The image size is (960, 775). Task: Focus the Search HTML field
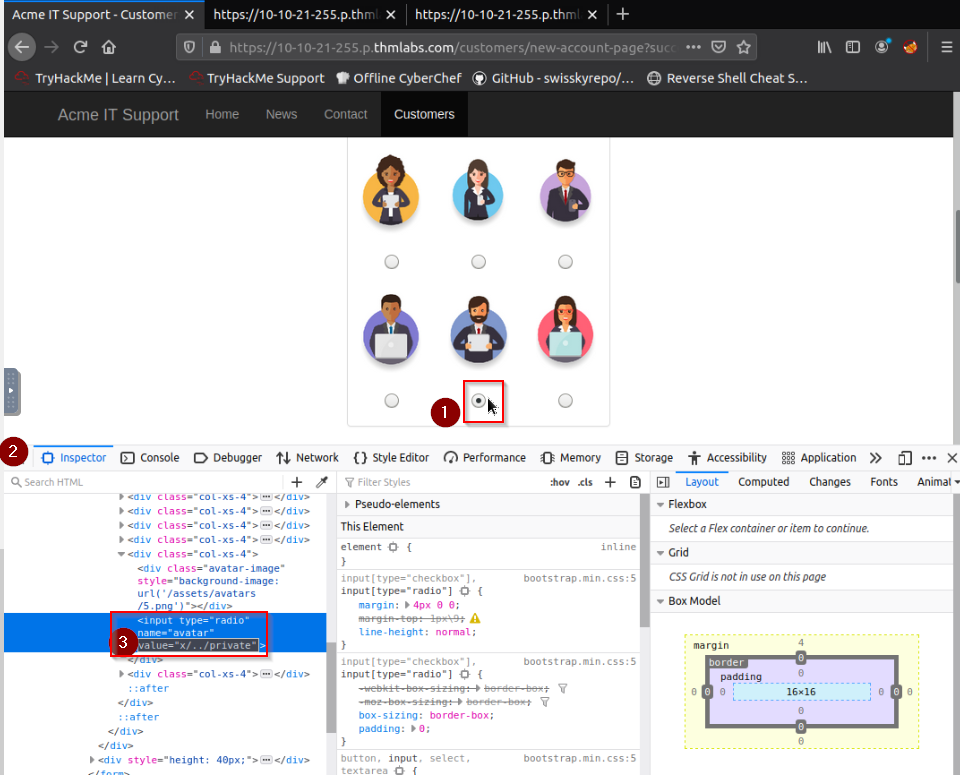pos(147,482)
